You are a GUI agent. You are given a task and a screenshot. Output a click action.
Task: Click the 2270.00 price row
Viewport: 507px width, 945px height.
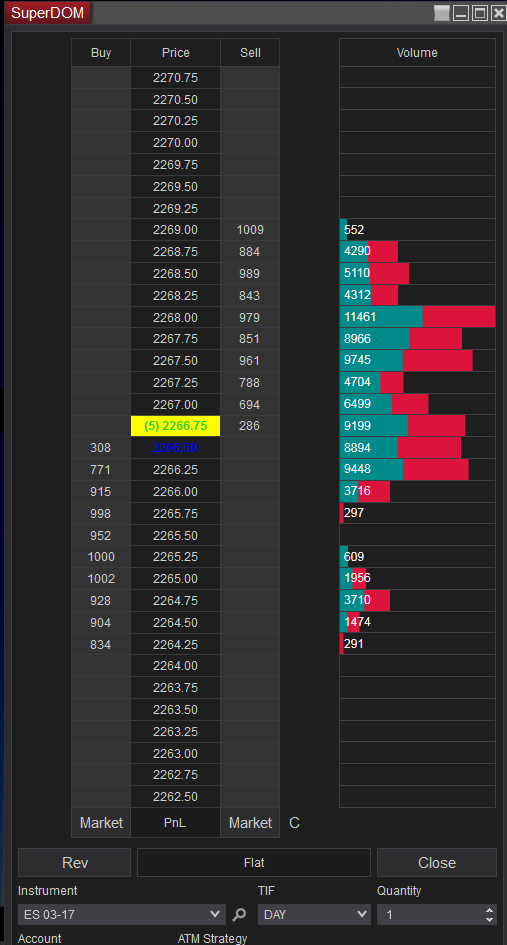click(x=175, y=143)
